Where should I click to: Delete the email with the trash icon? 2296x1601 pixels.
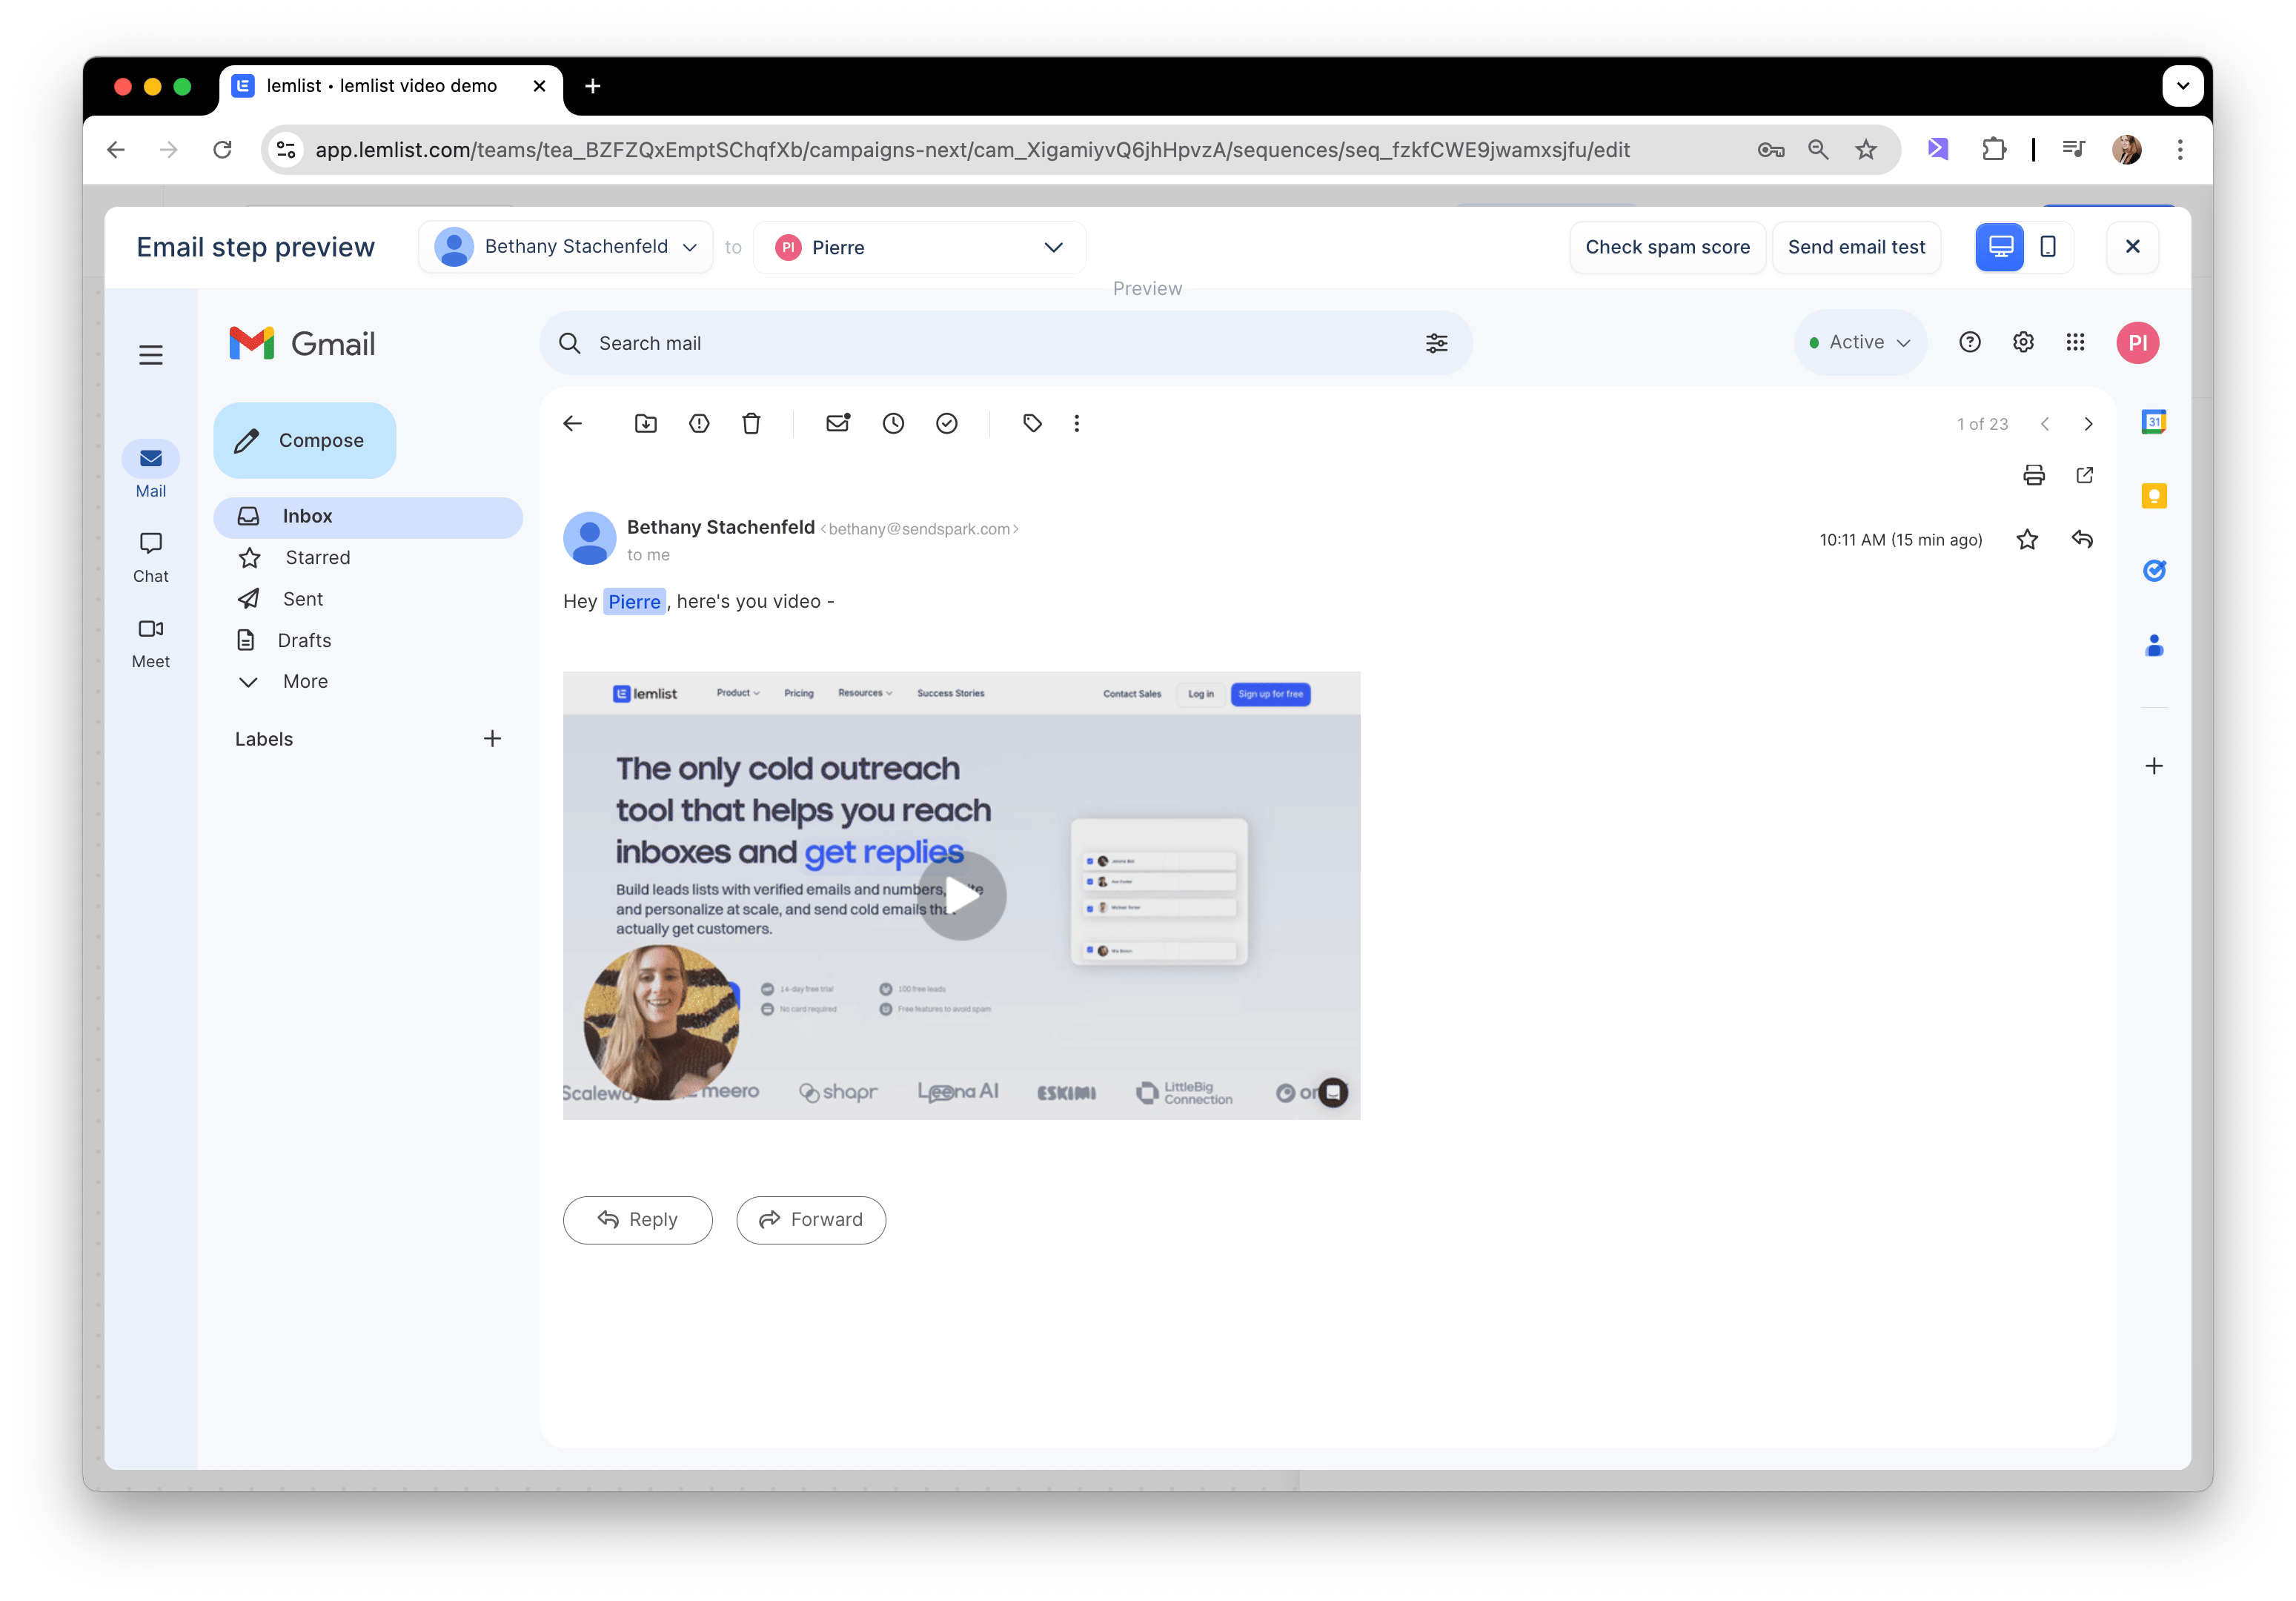click(x=752, y=424)
